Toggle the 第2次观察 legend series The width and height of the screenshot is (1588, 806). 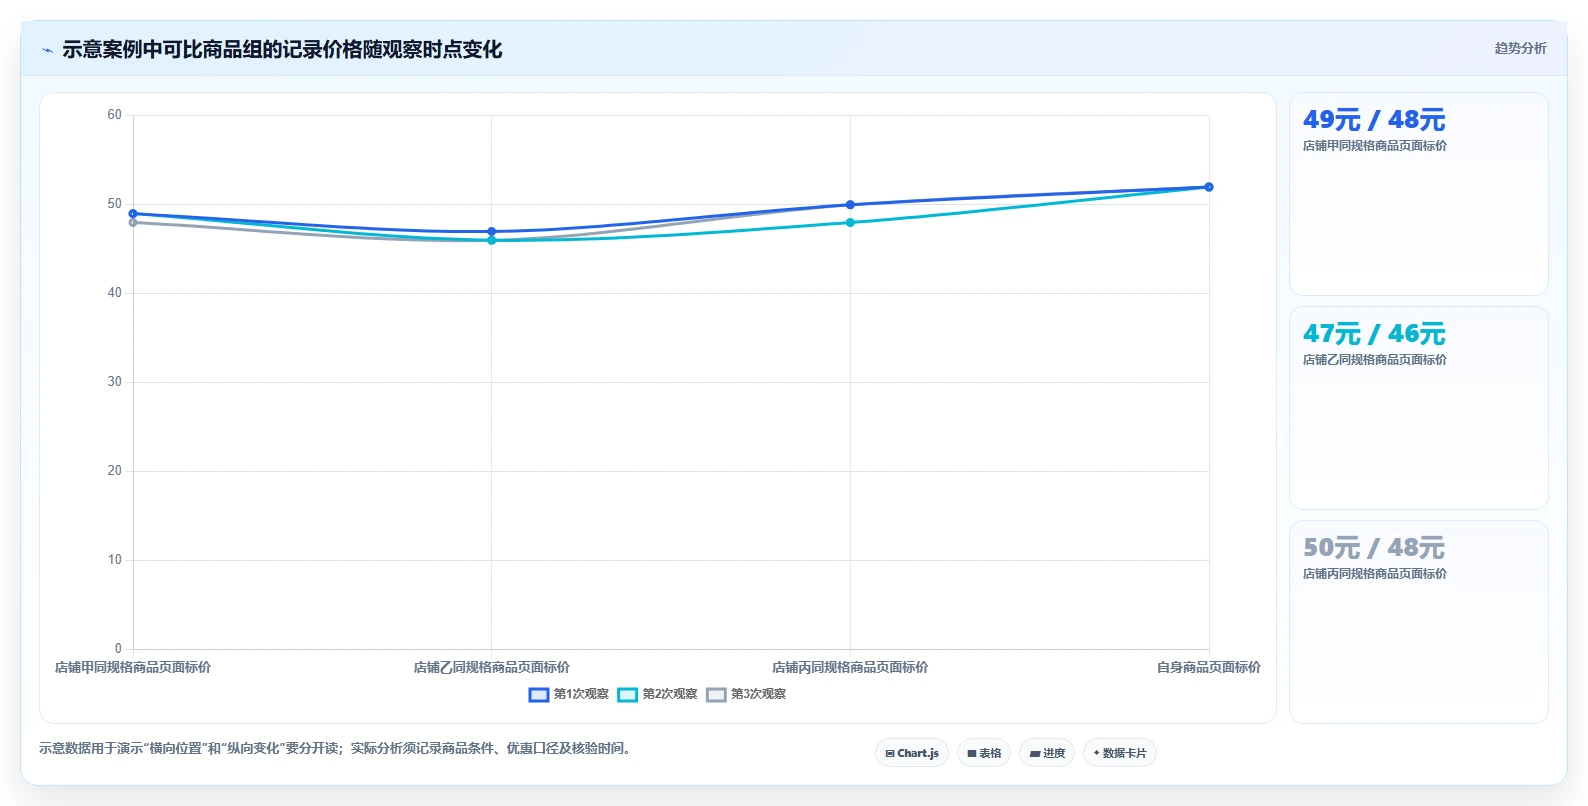tap(657, 694)
